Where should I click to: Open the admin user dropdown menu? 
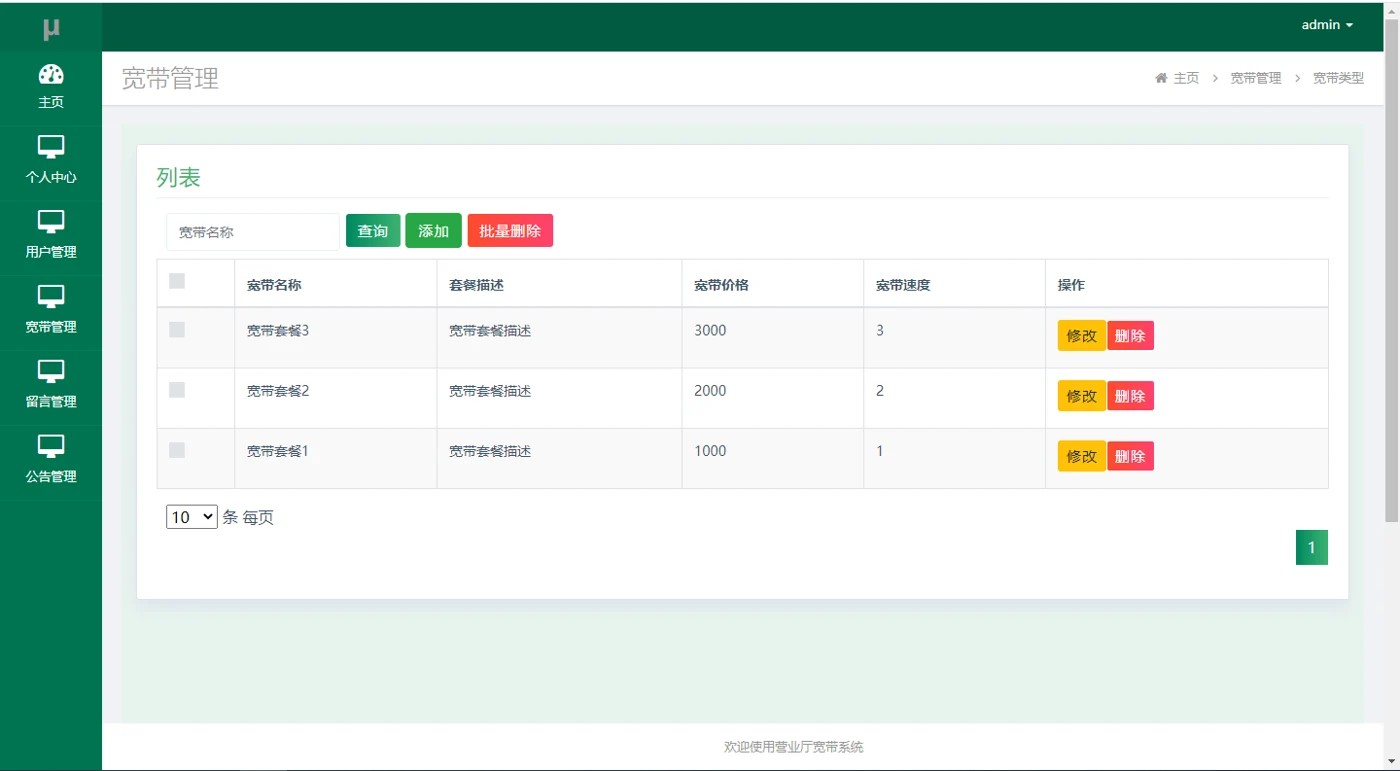[x=1327, y=25]
